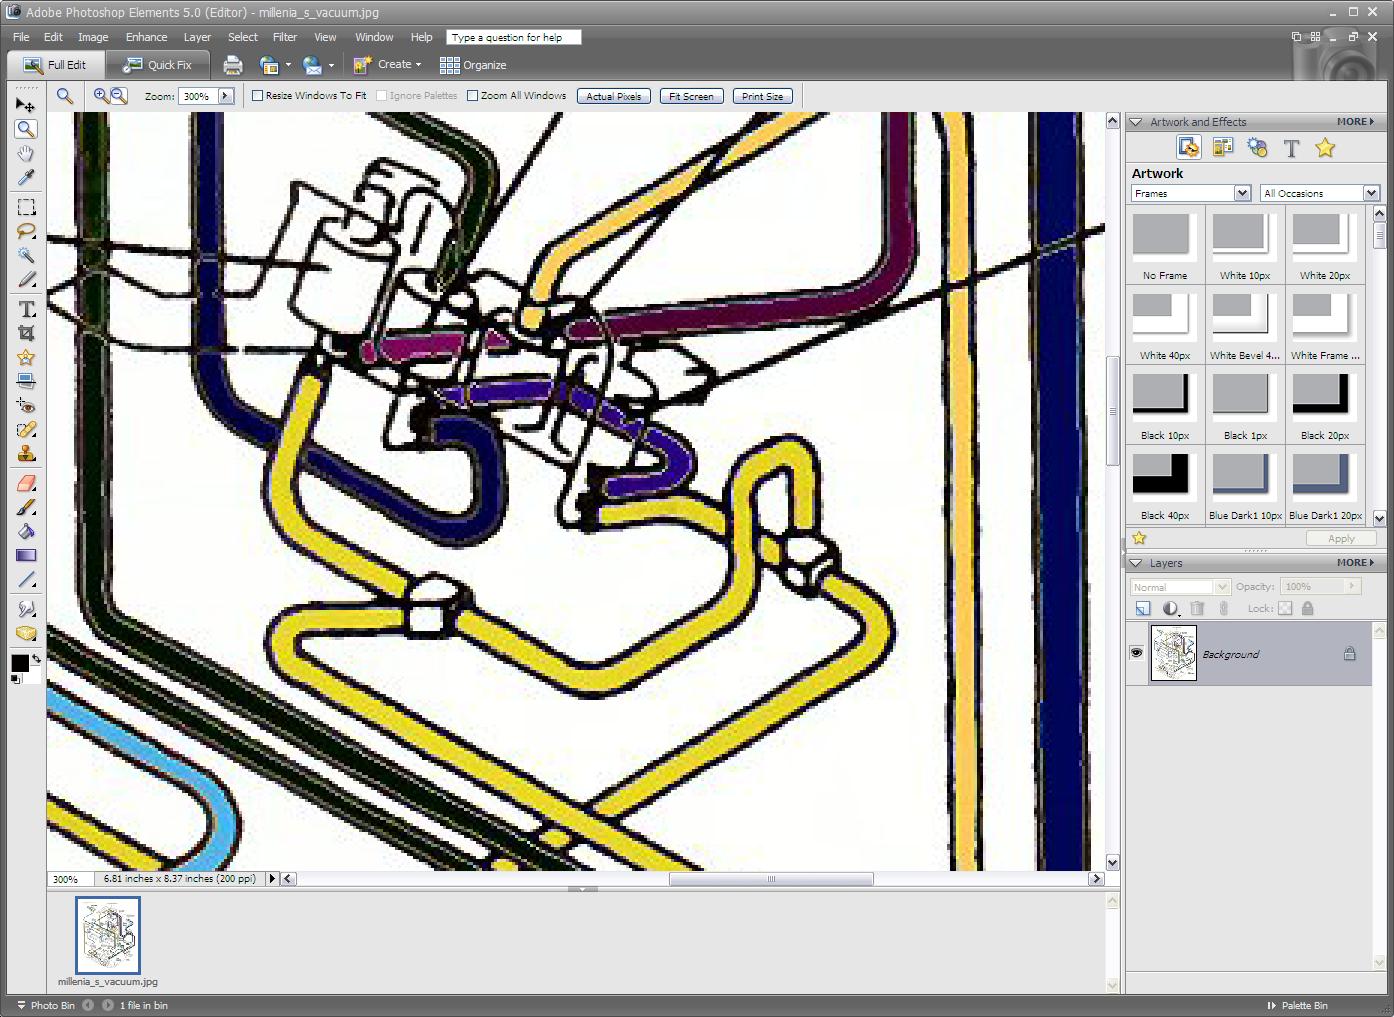This screenshot has width=1394, height=1017.
Task: Click the Zoom In magnifier icon
Action: tap(101, 96)
